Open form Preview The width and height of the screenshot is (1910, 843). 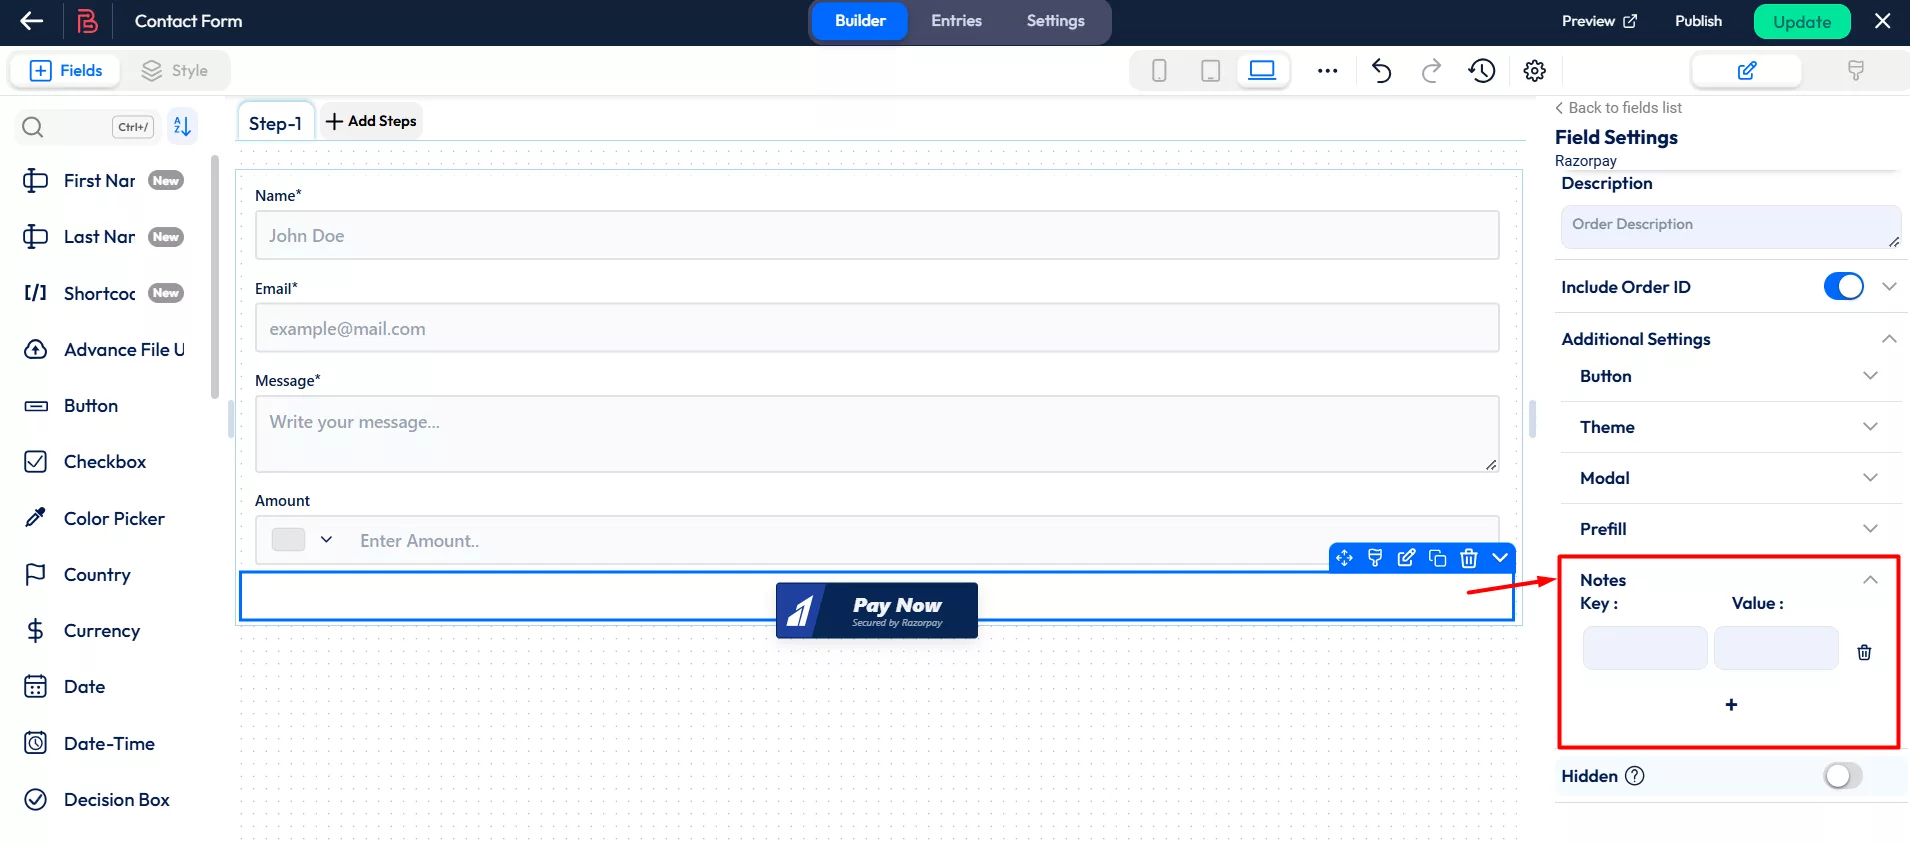point(1599,21)
